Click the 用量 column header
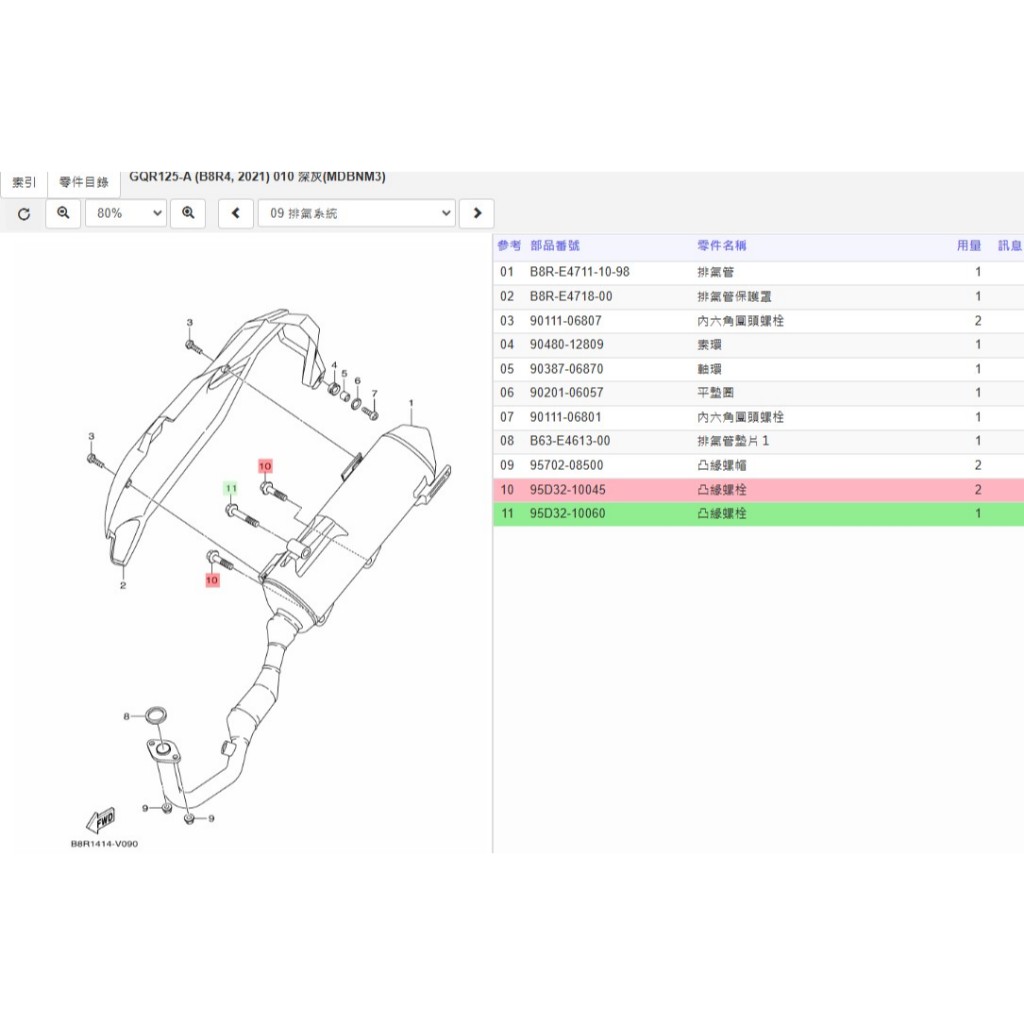This screenshot has height=1024, width=1024. 969,246
